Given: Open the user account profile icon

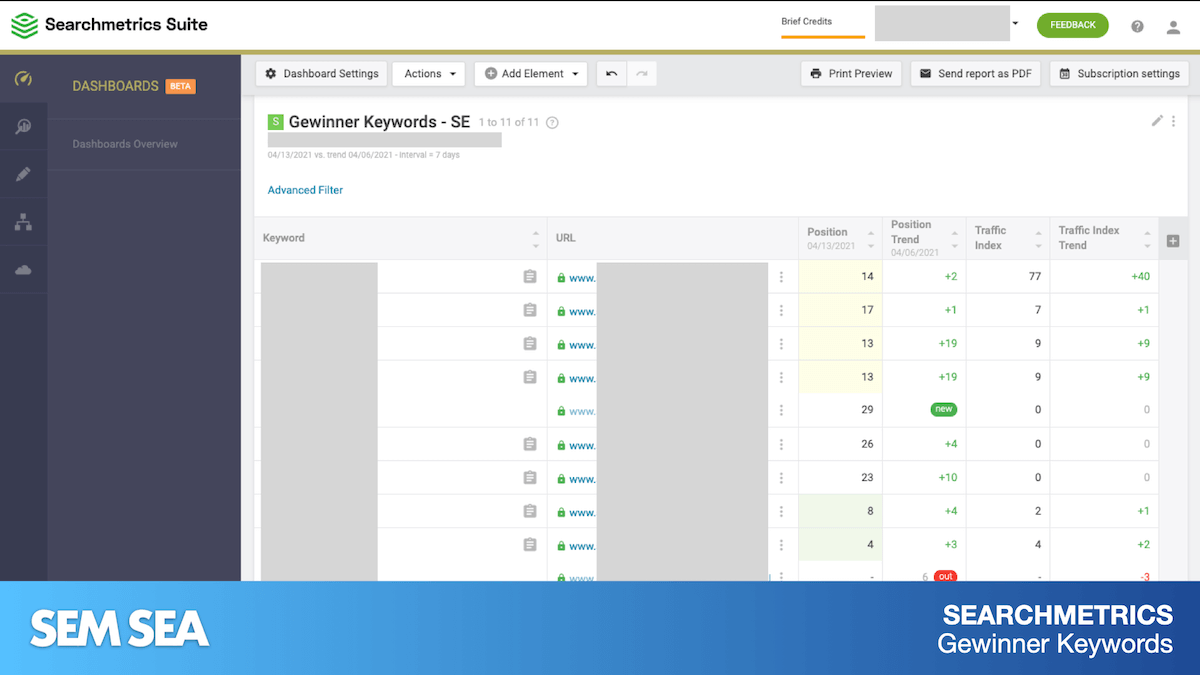Looking at the screenshot, I should tap(1173, 26).
